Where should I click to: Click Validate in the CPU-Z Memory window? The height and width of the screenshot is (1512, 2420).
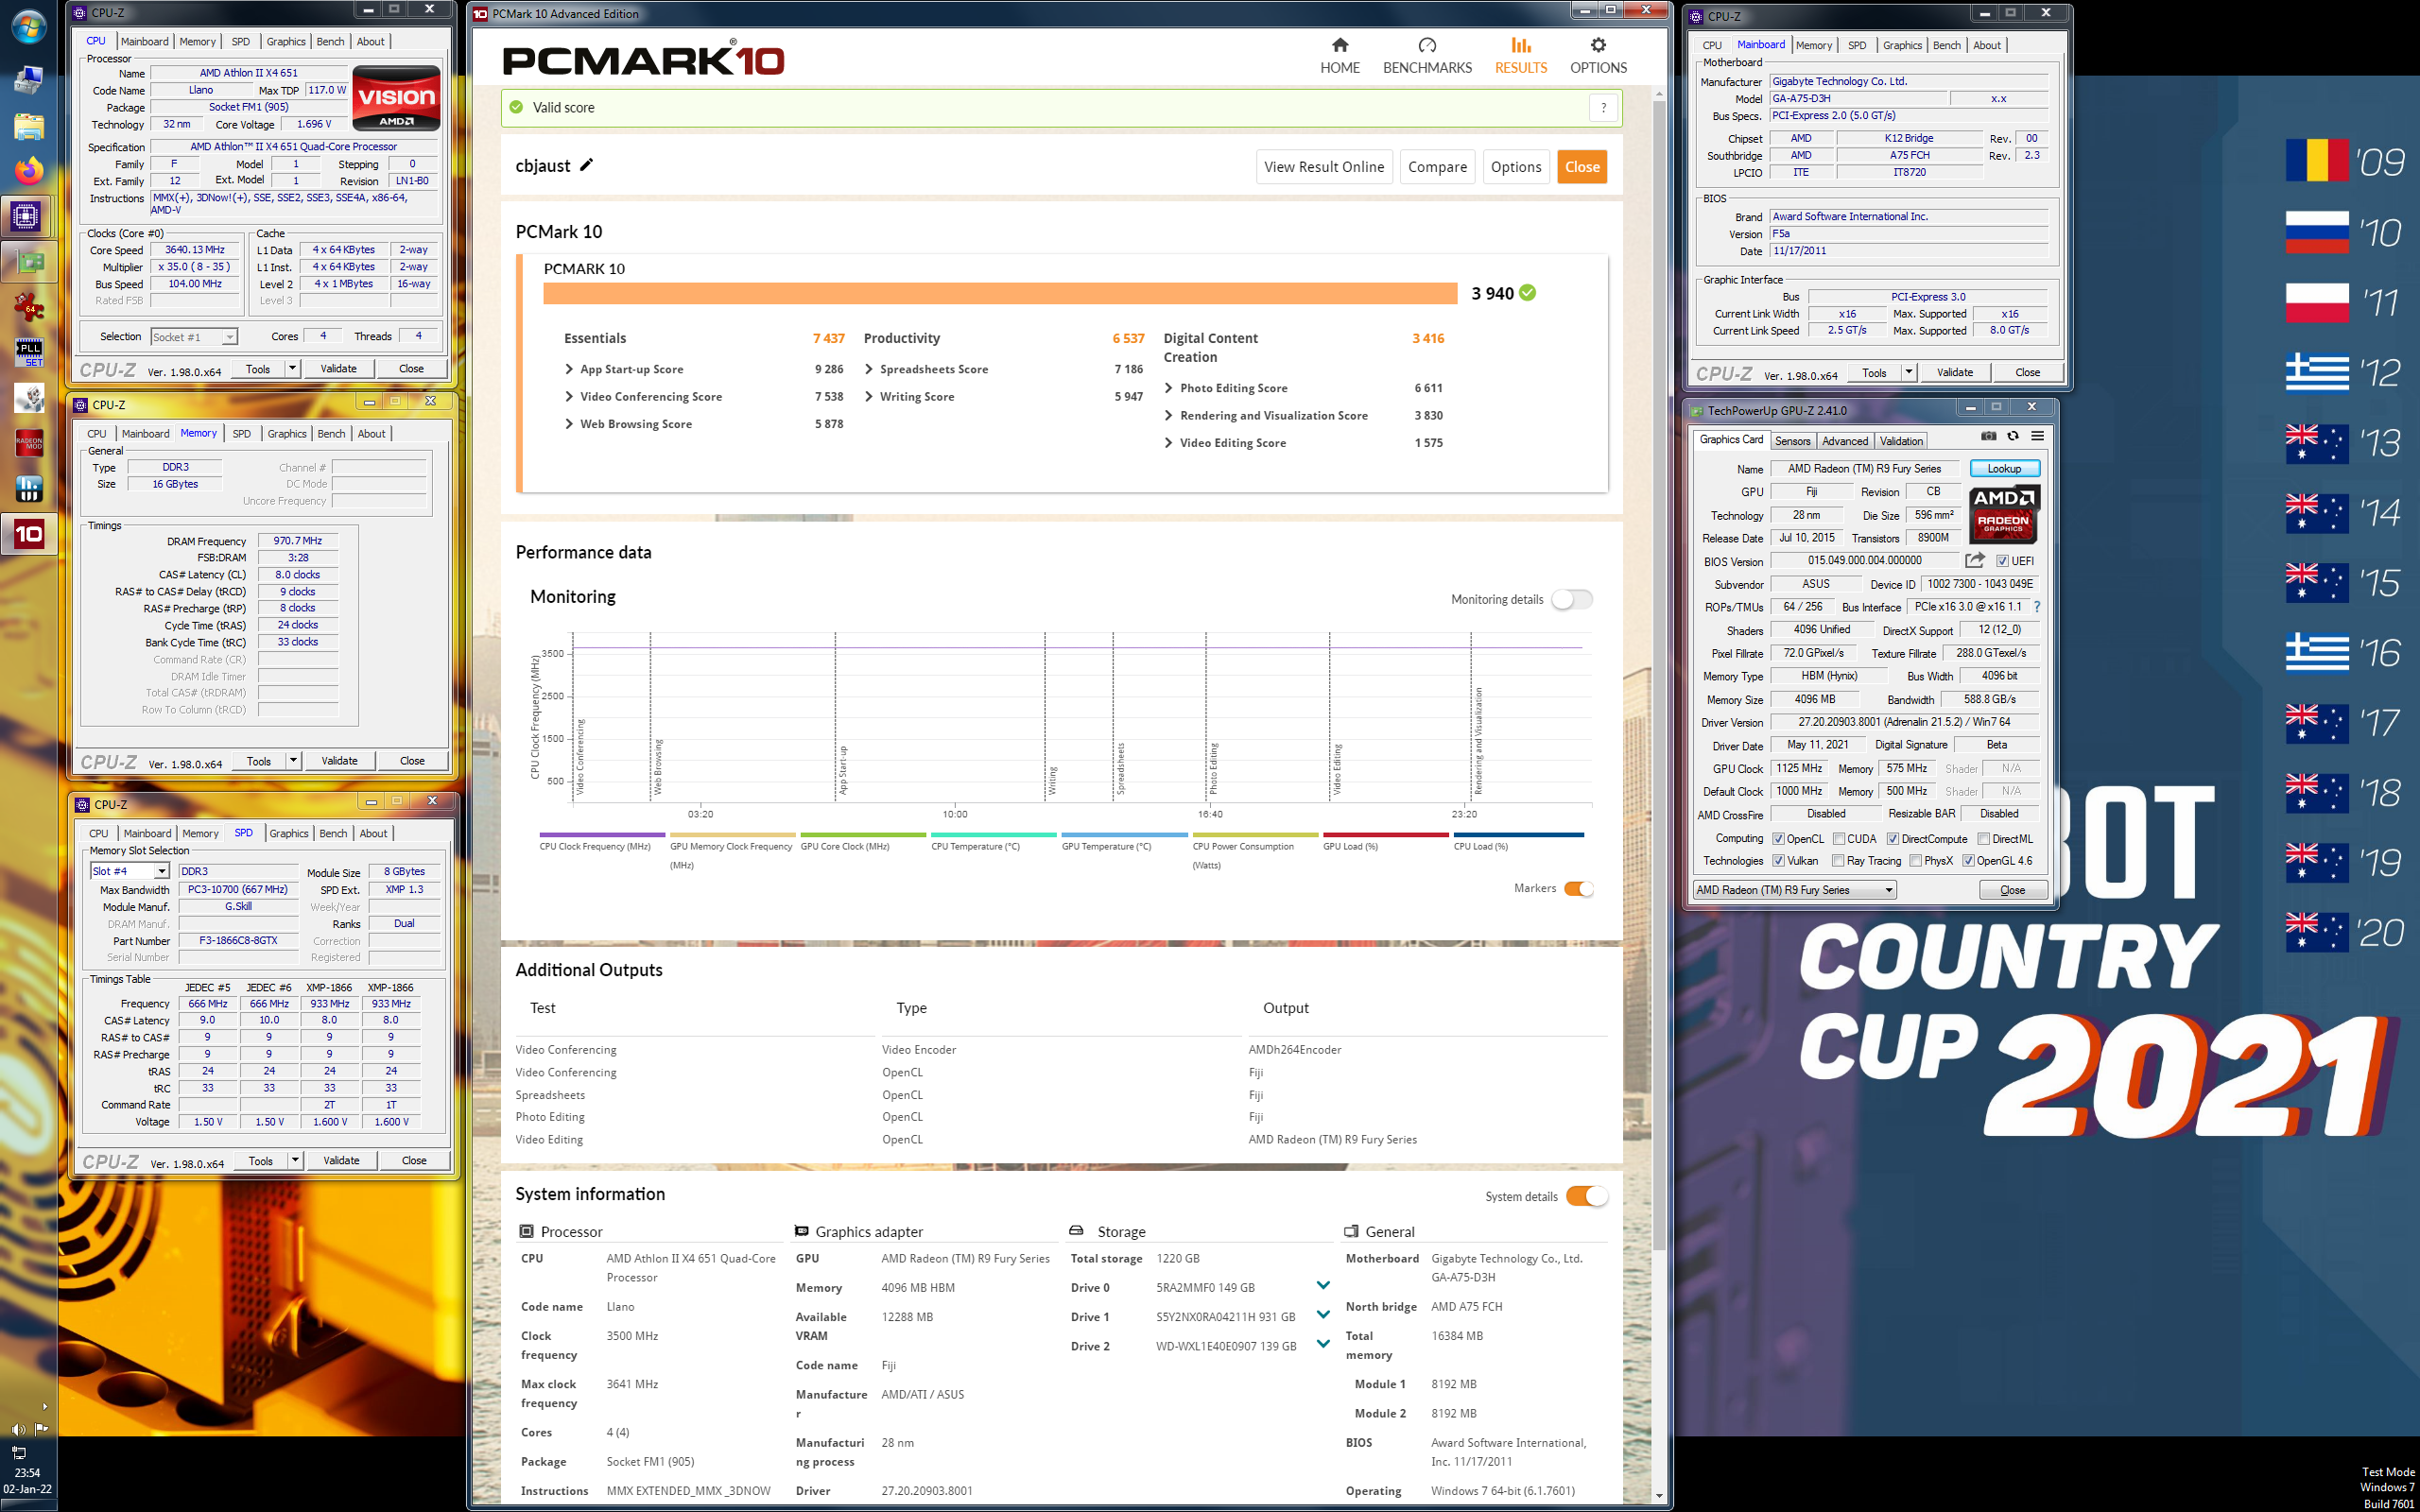(339, 761)
